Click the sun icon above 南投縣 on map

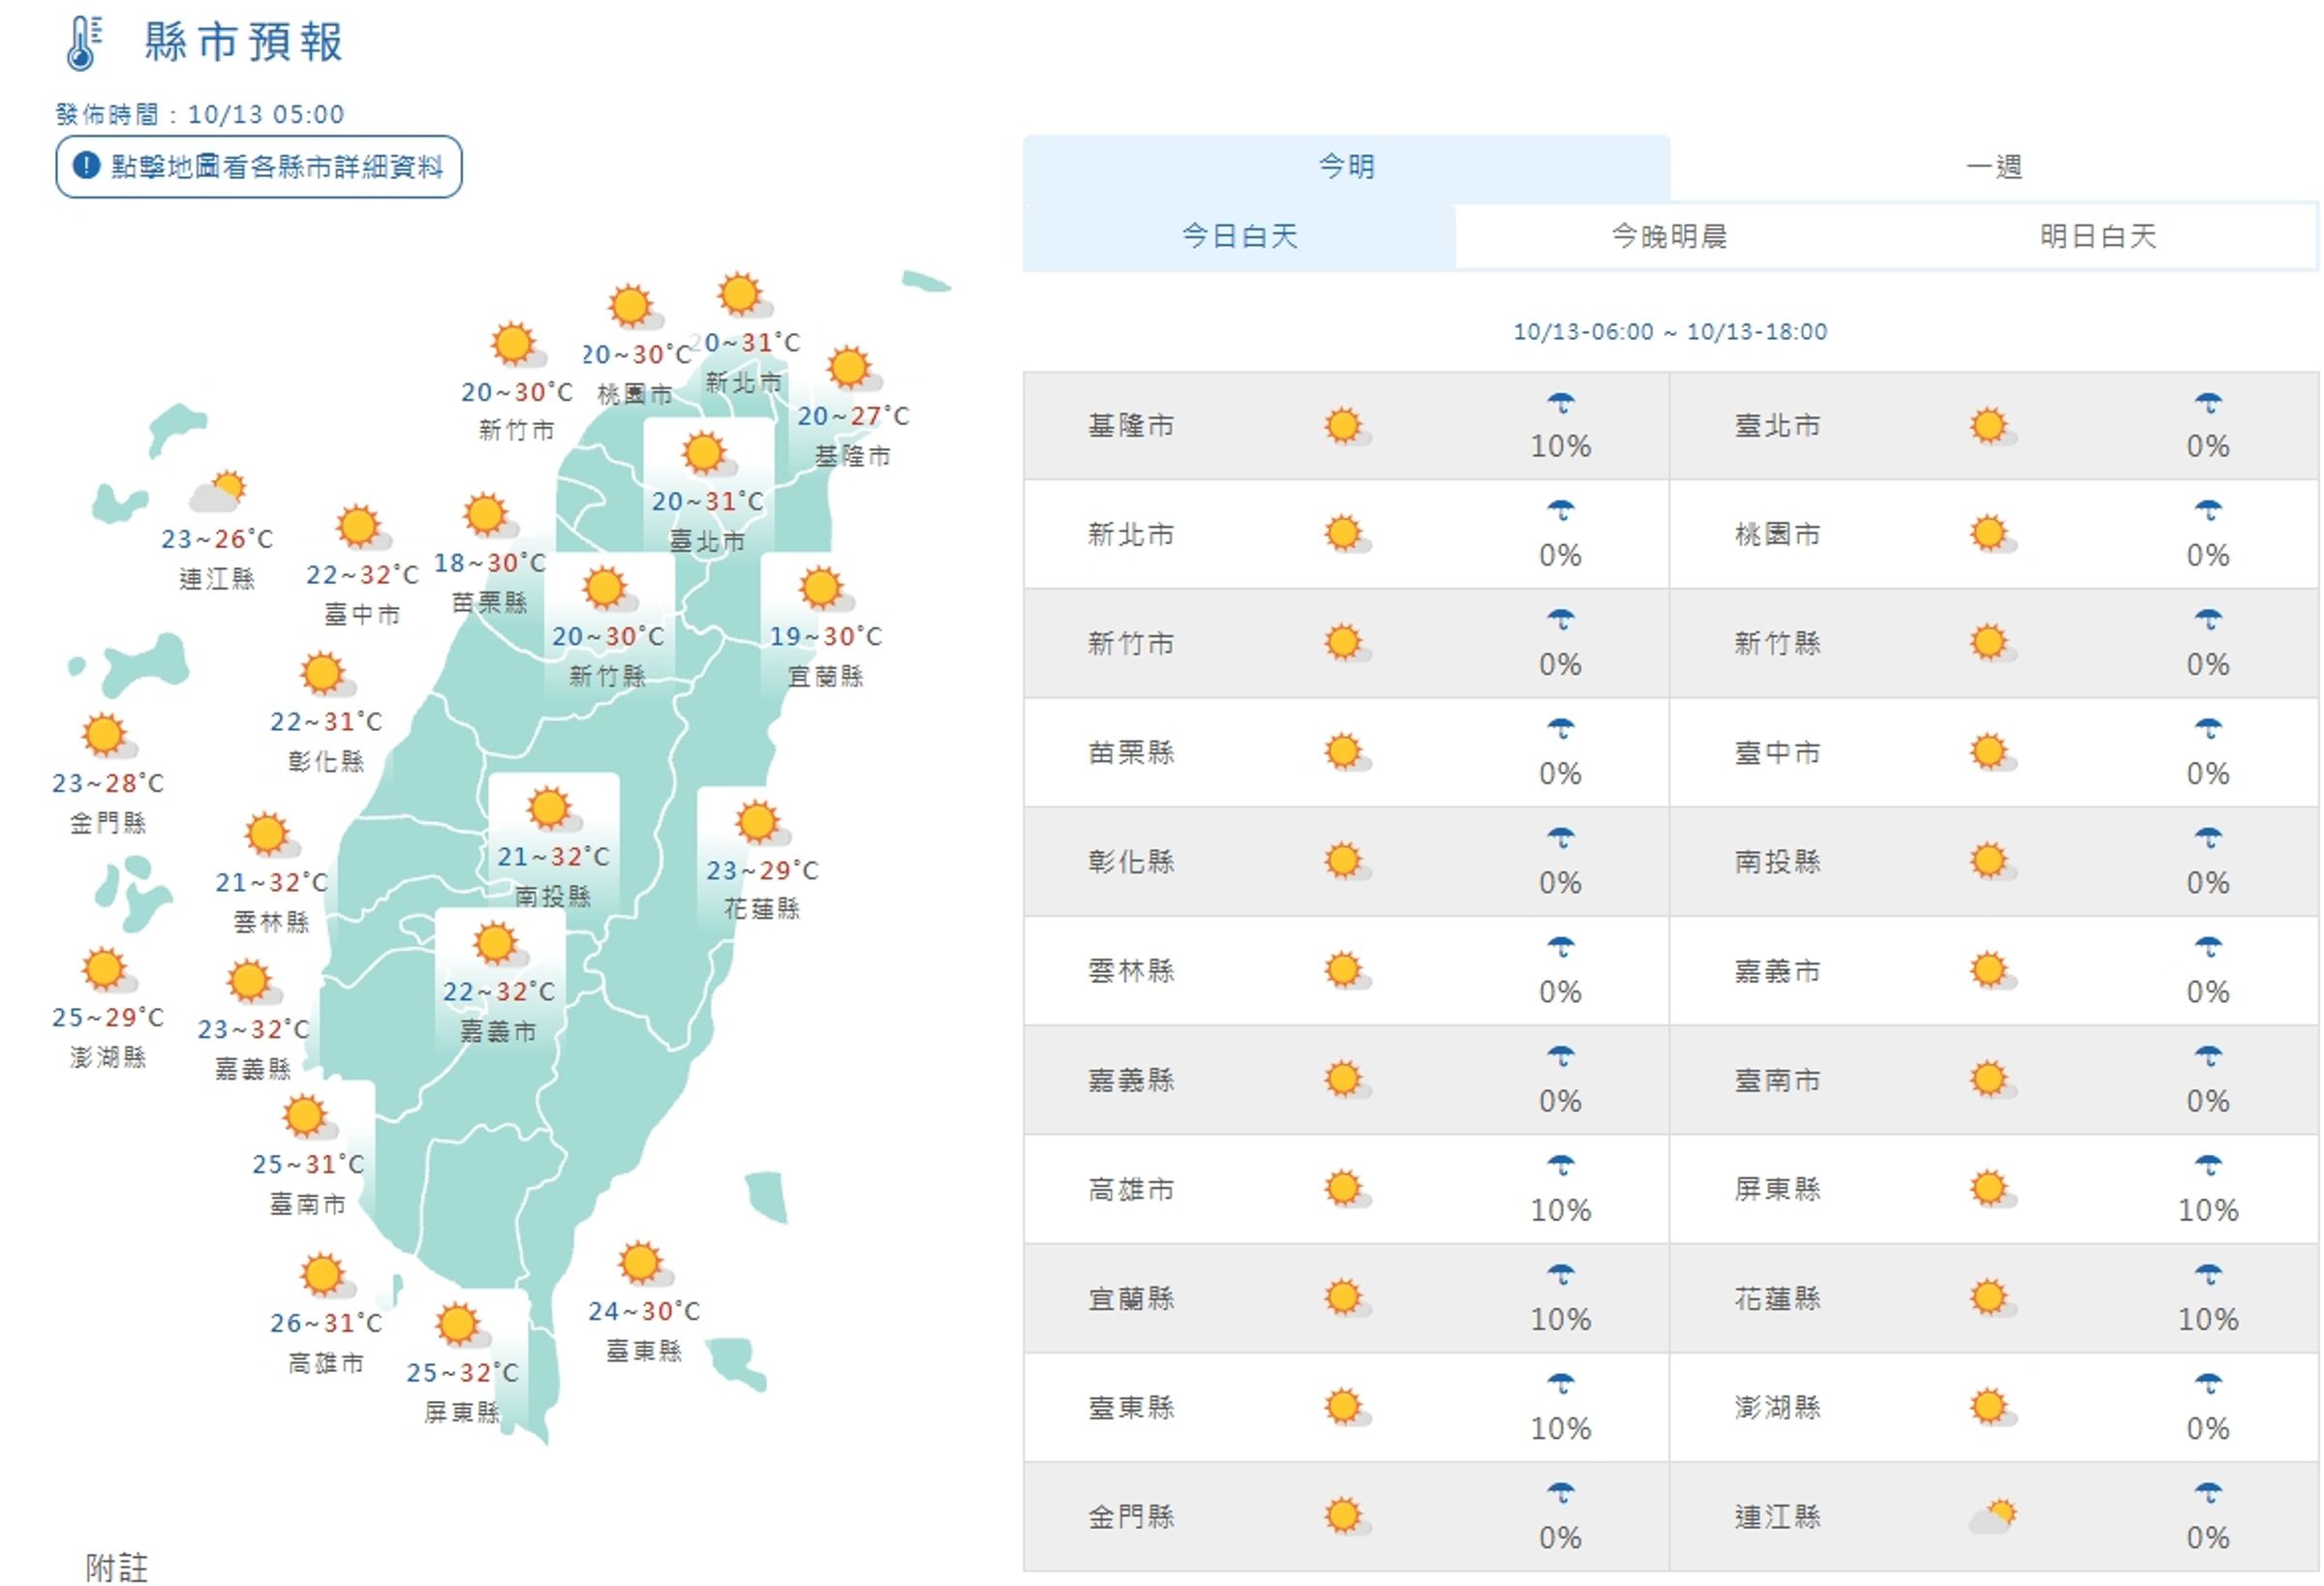pyautogui.click(x=554, y=809)
